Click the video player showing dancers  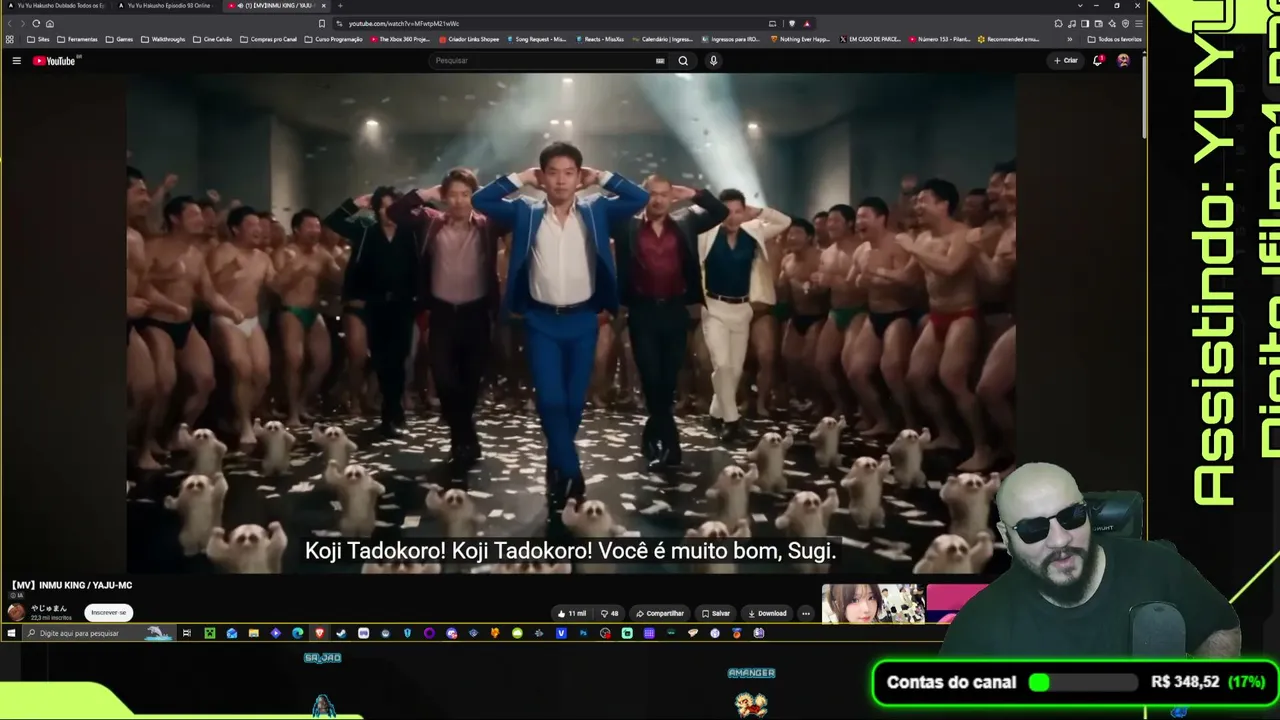pyautogui.click(x=571, y=323)
